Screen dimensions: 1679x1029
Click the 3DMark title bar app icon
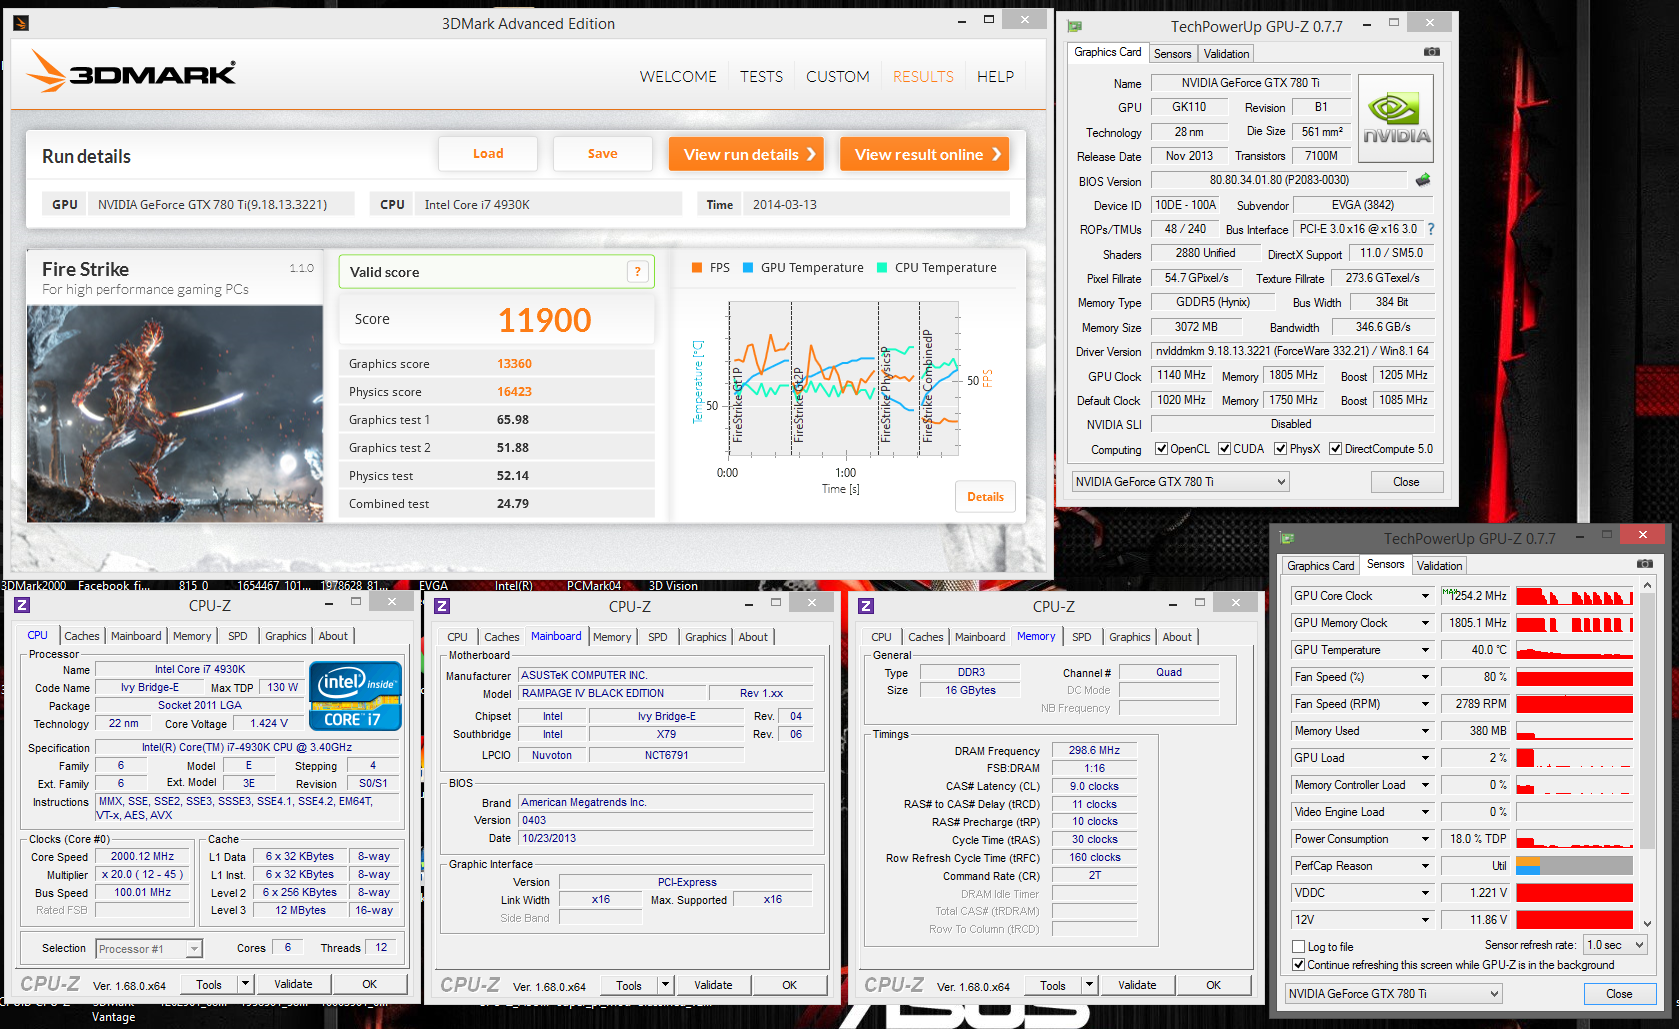pyautogui.click(x=21, y=23)
